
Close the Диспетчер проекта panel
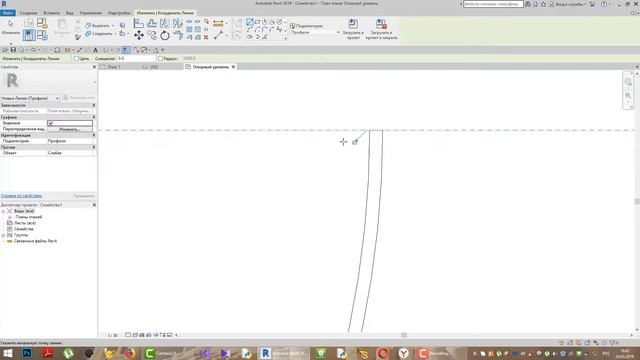[x=94, y=205]
